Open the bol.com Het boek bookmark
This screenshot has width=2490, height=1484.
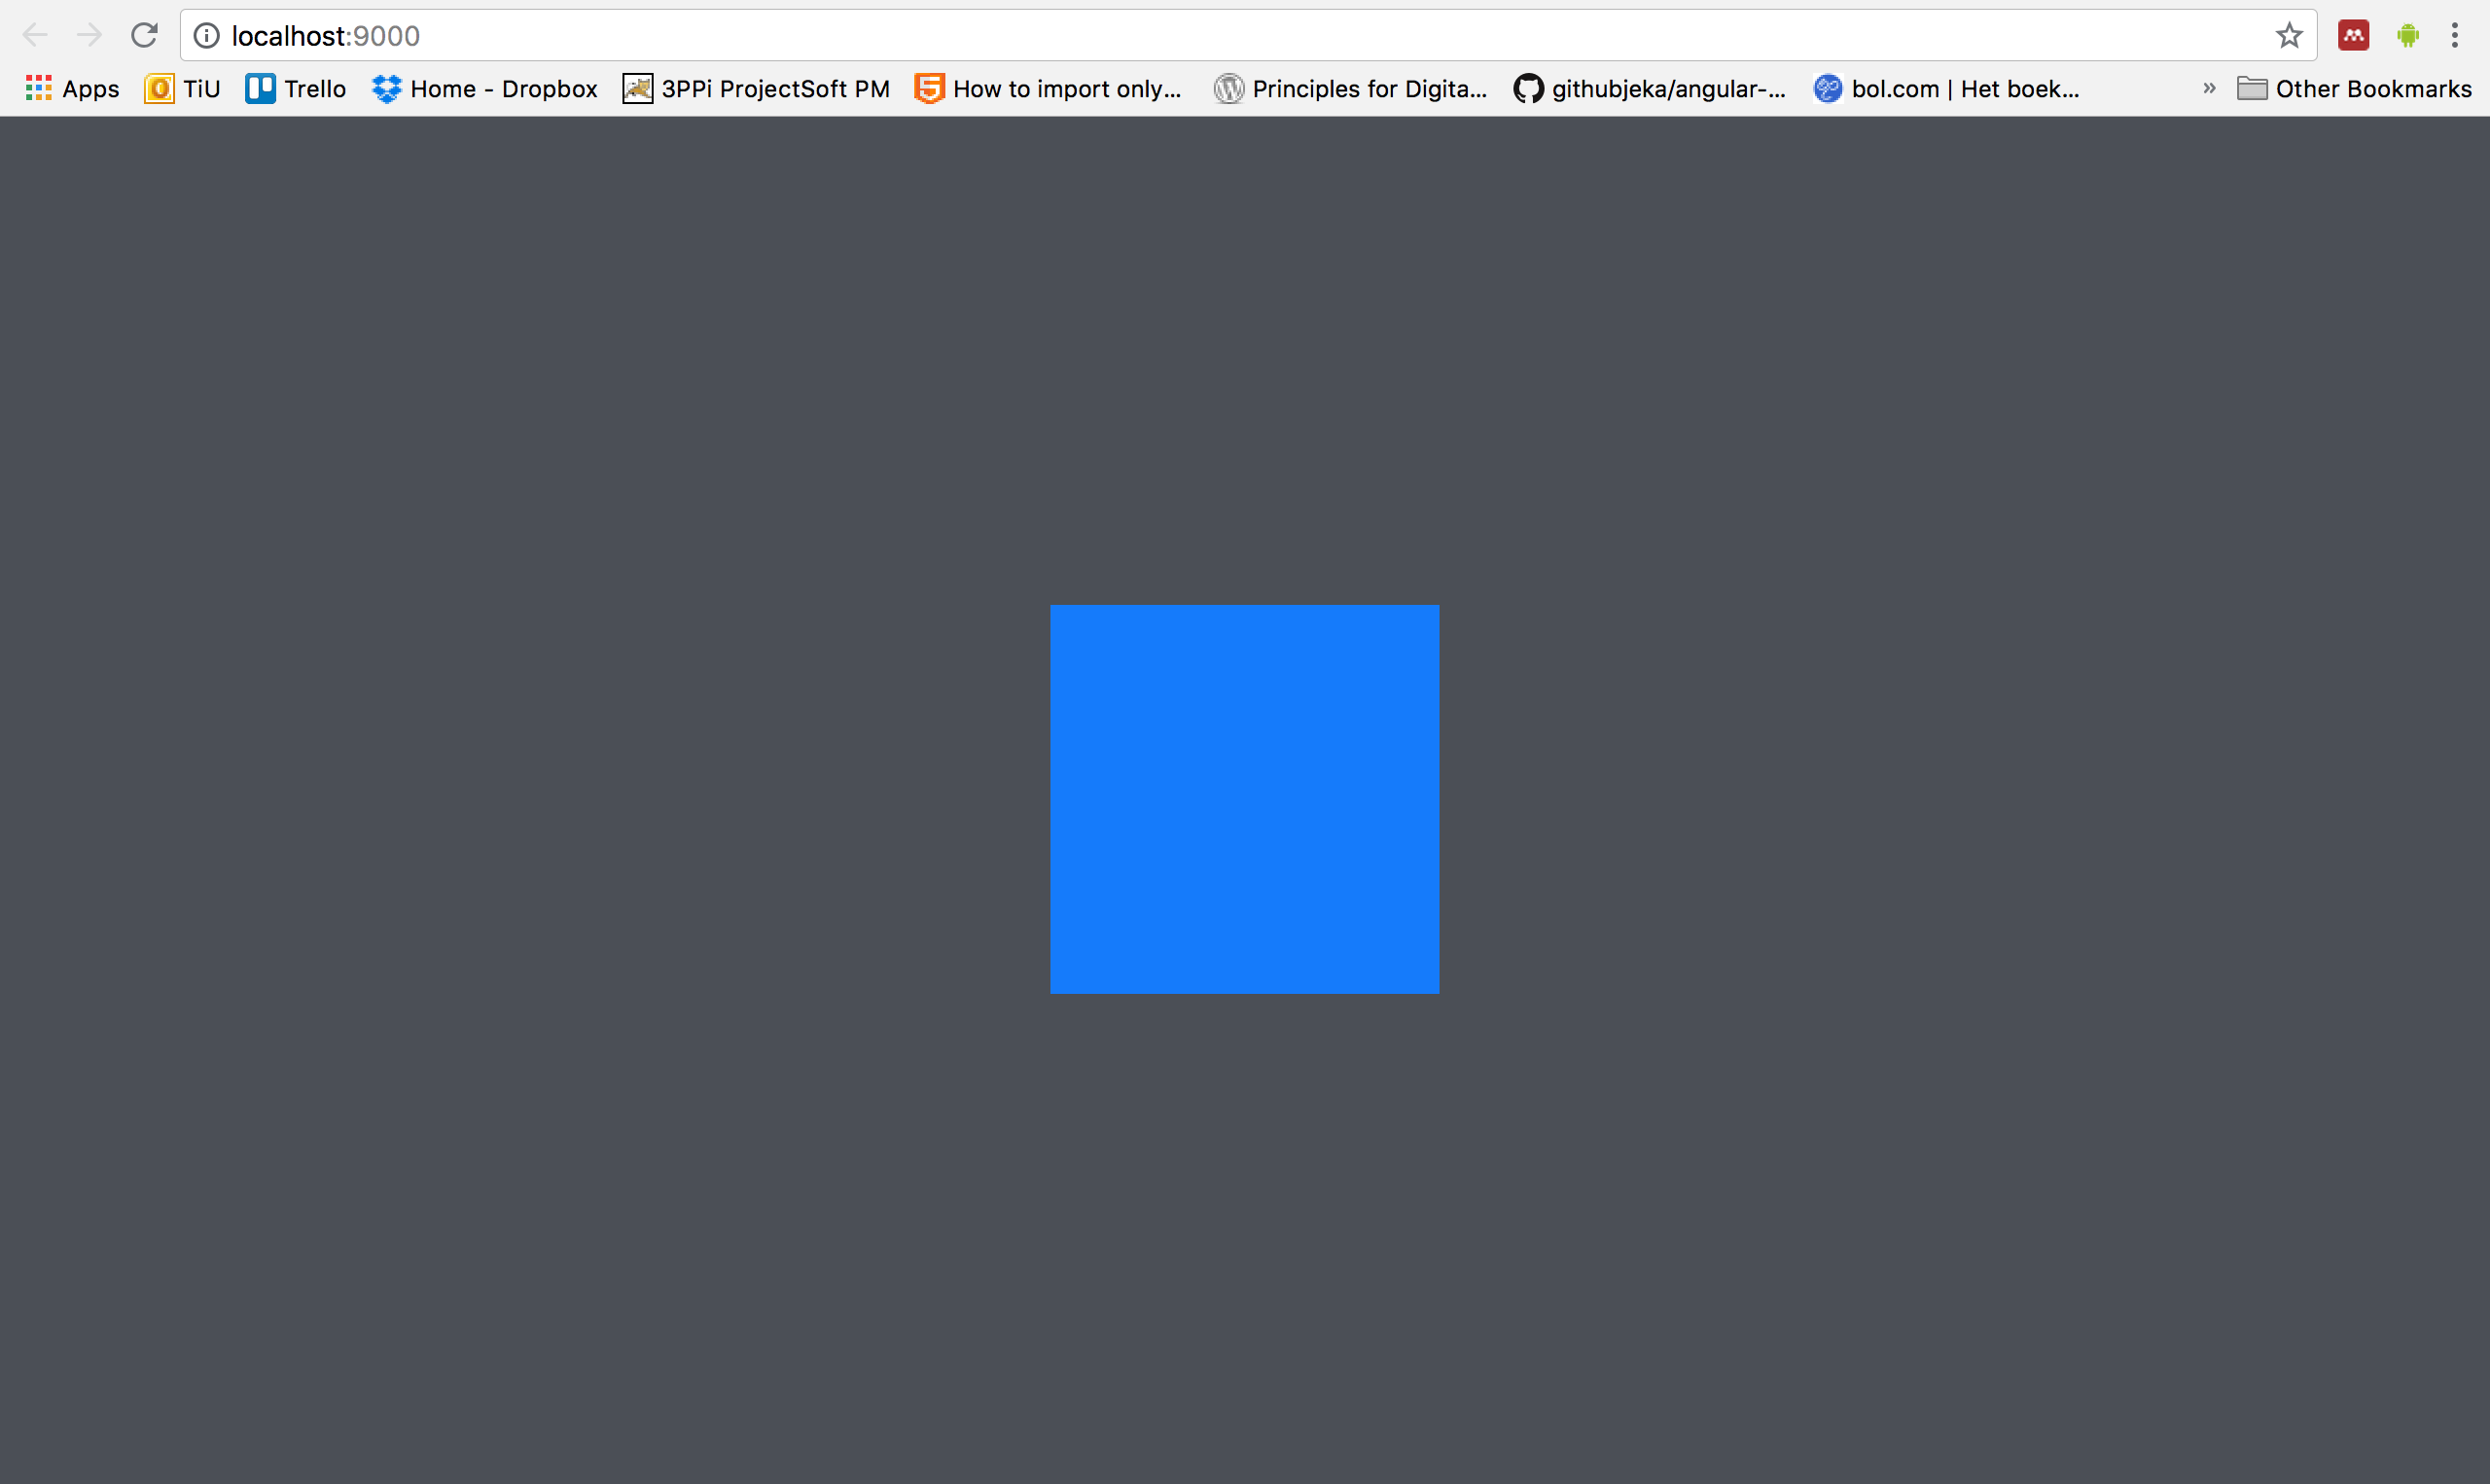tap(1947, 89)
